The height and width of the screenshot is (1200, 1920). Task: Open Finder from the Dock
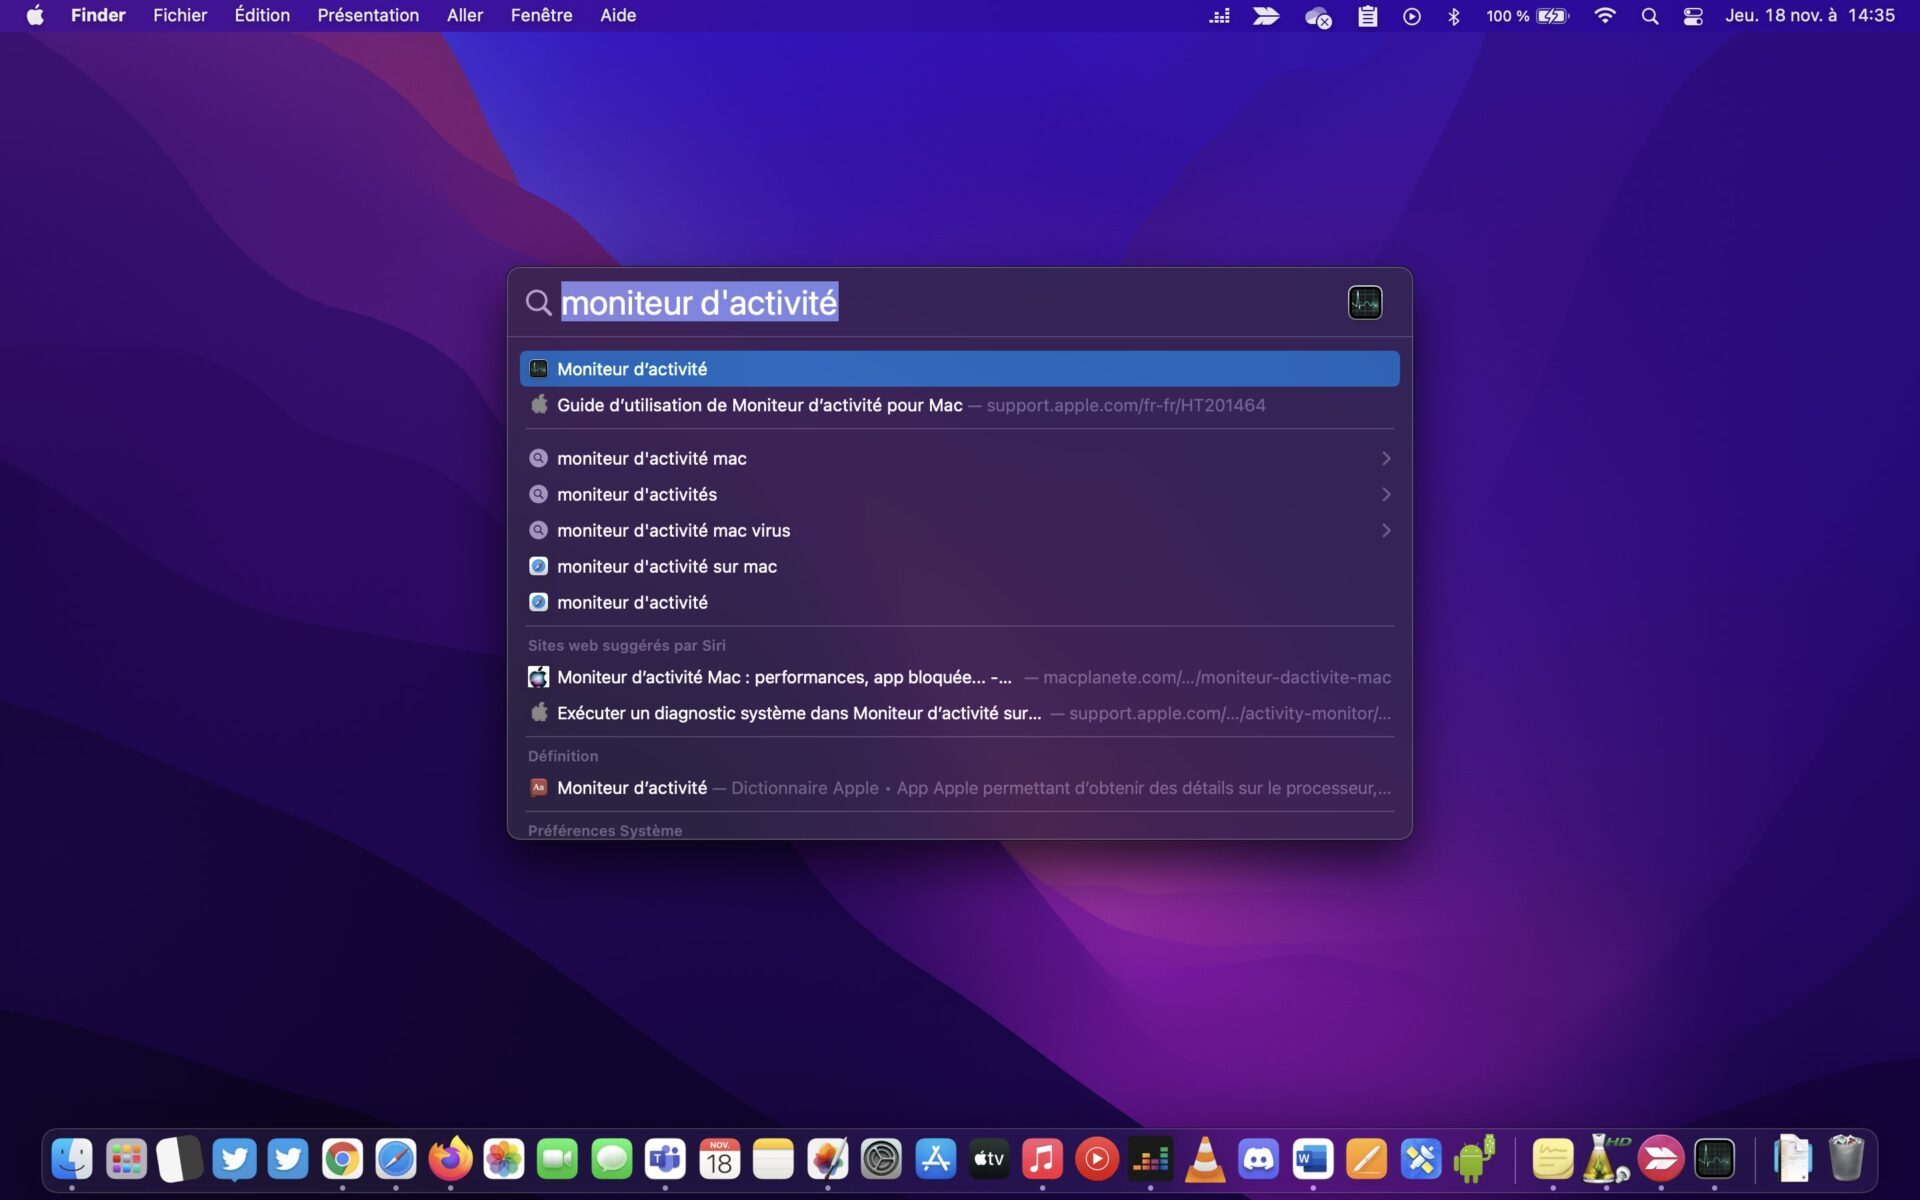(x=72, y=1159)
